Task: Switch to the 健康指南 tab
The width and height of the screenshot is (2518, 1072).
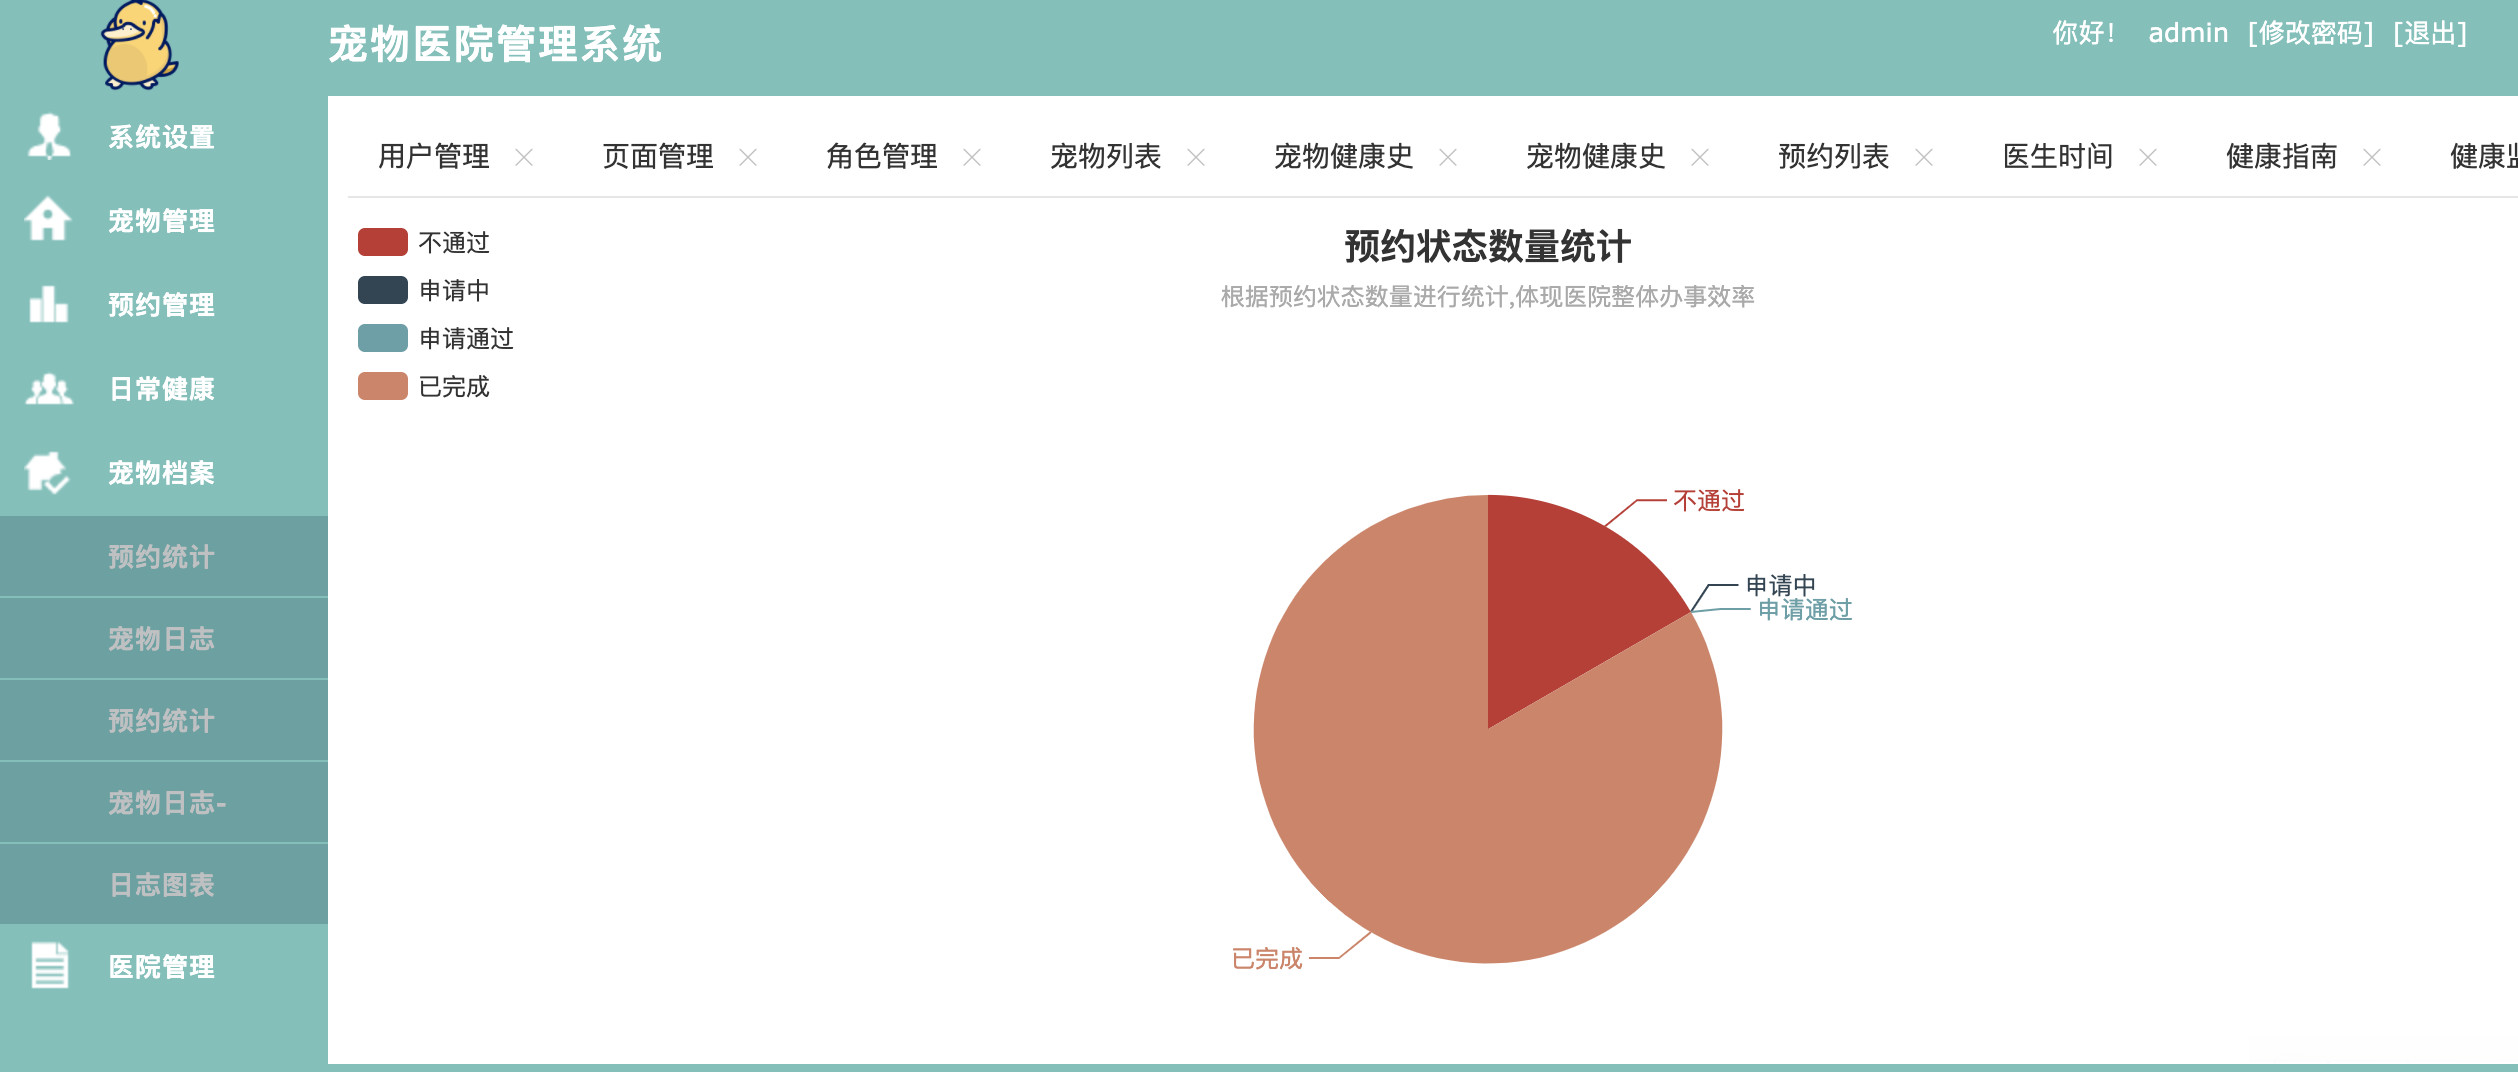Action: pyautogui.click(x=2278, y=156)
